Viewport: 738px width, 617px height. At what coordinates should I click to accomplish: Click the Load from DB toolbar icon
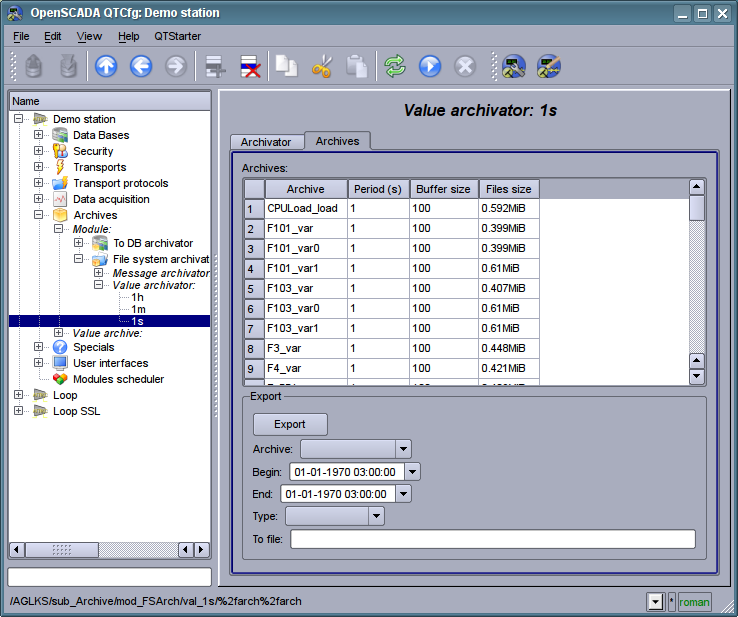tap(34, 66)
